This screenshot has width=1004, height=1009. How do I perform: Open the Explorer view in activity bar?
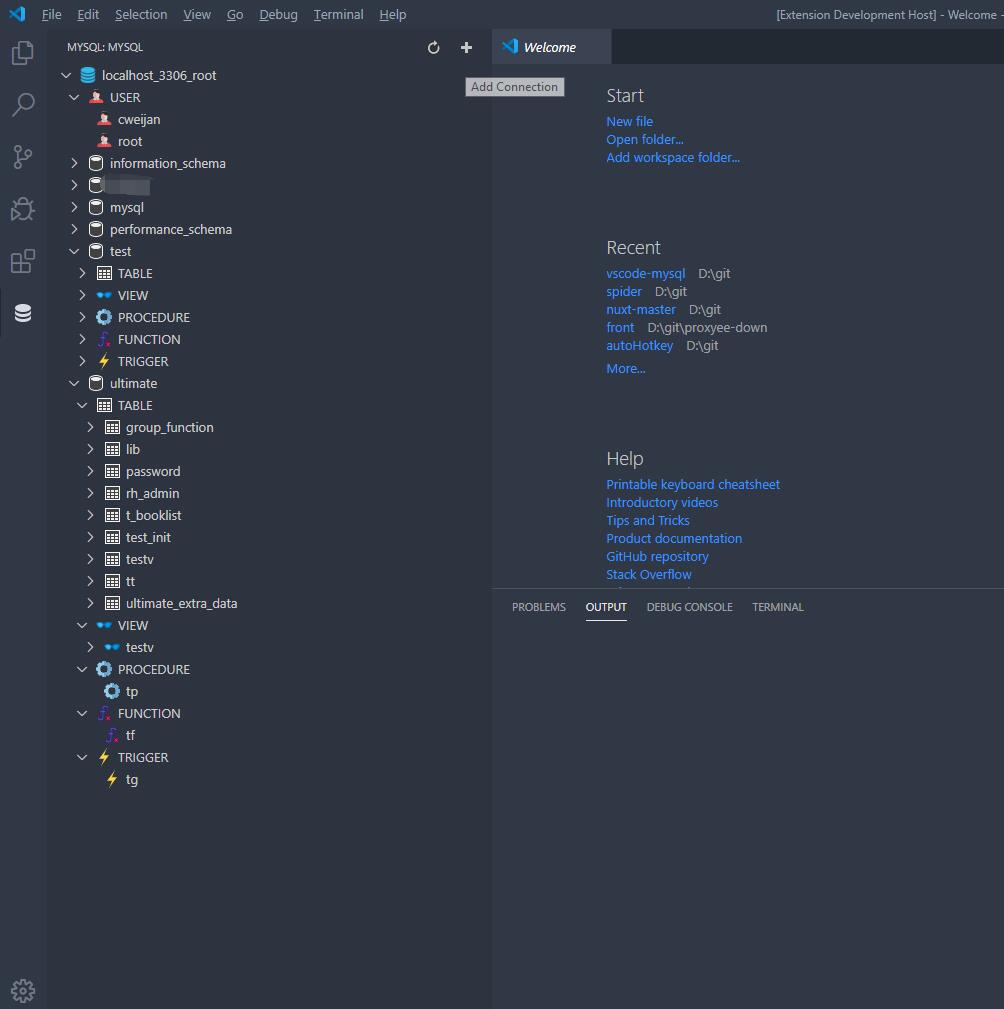coord(23,53)
